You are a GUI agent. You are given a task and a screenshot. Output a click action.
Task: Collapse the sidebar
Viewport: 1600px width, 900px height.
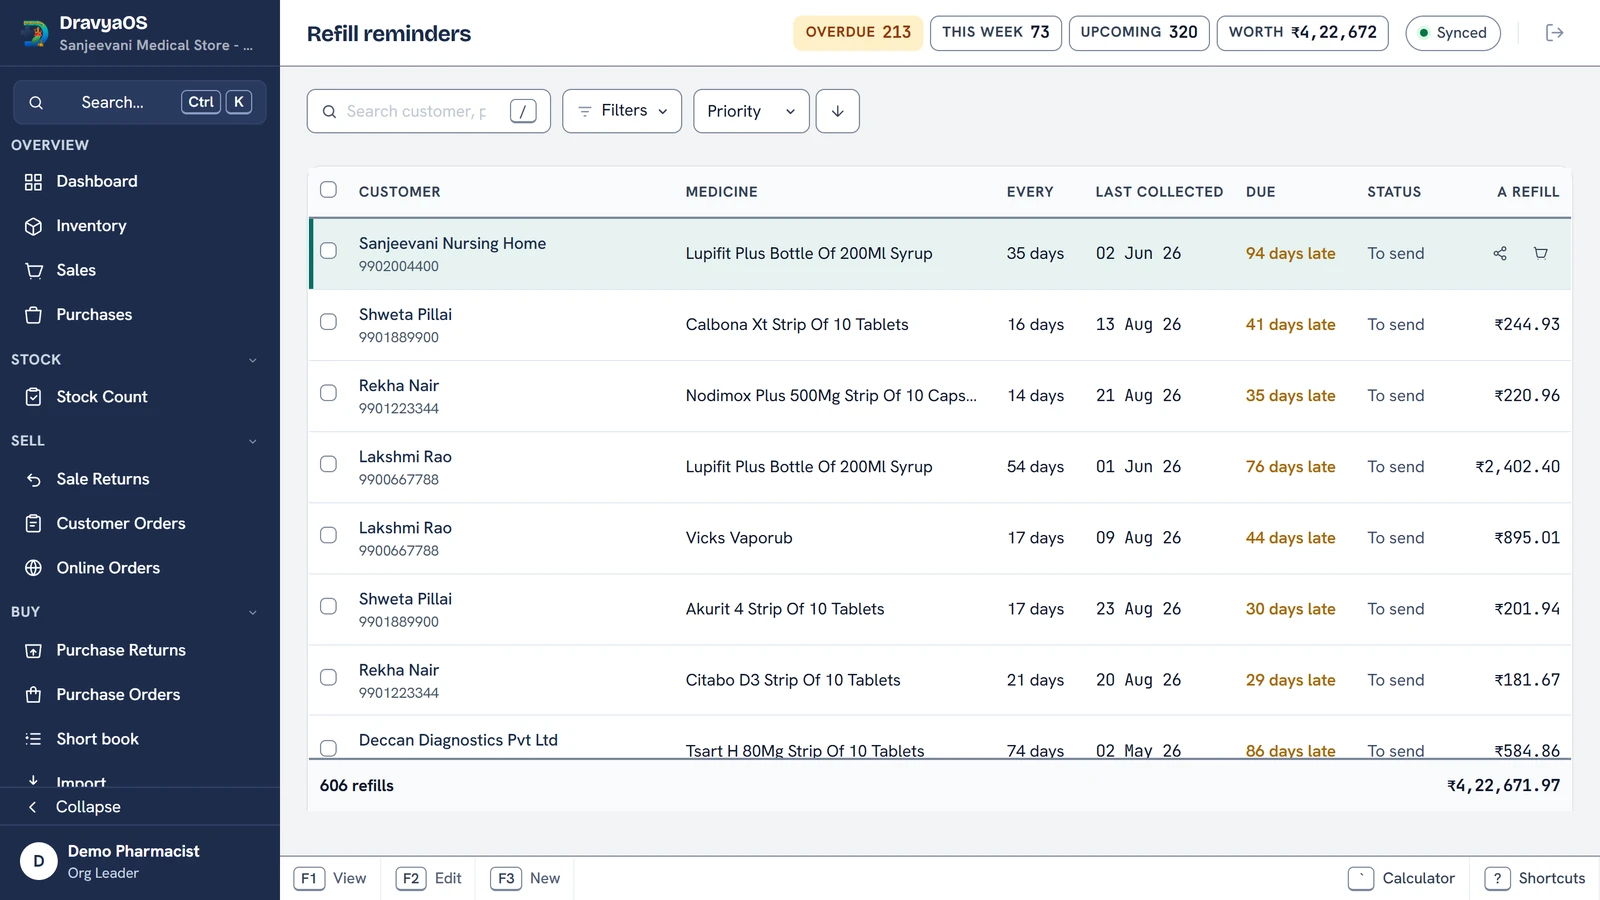[x=140, y=807]
